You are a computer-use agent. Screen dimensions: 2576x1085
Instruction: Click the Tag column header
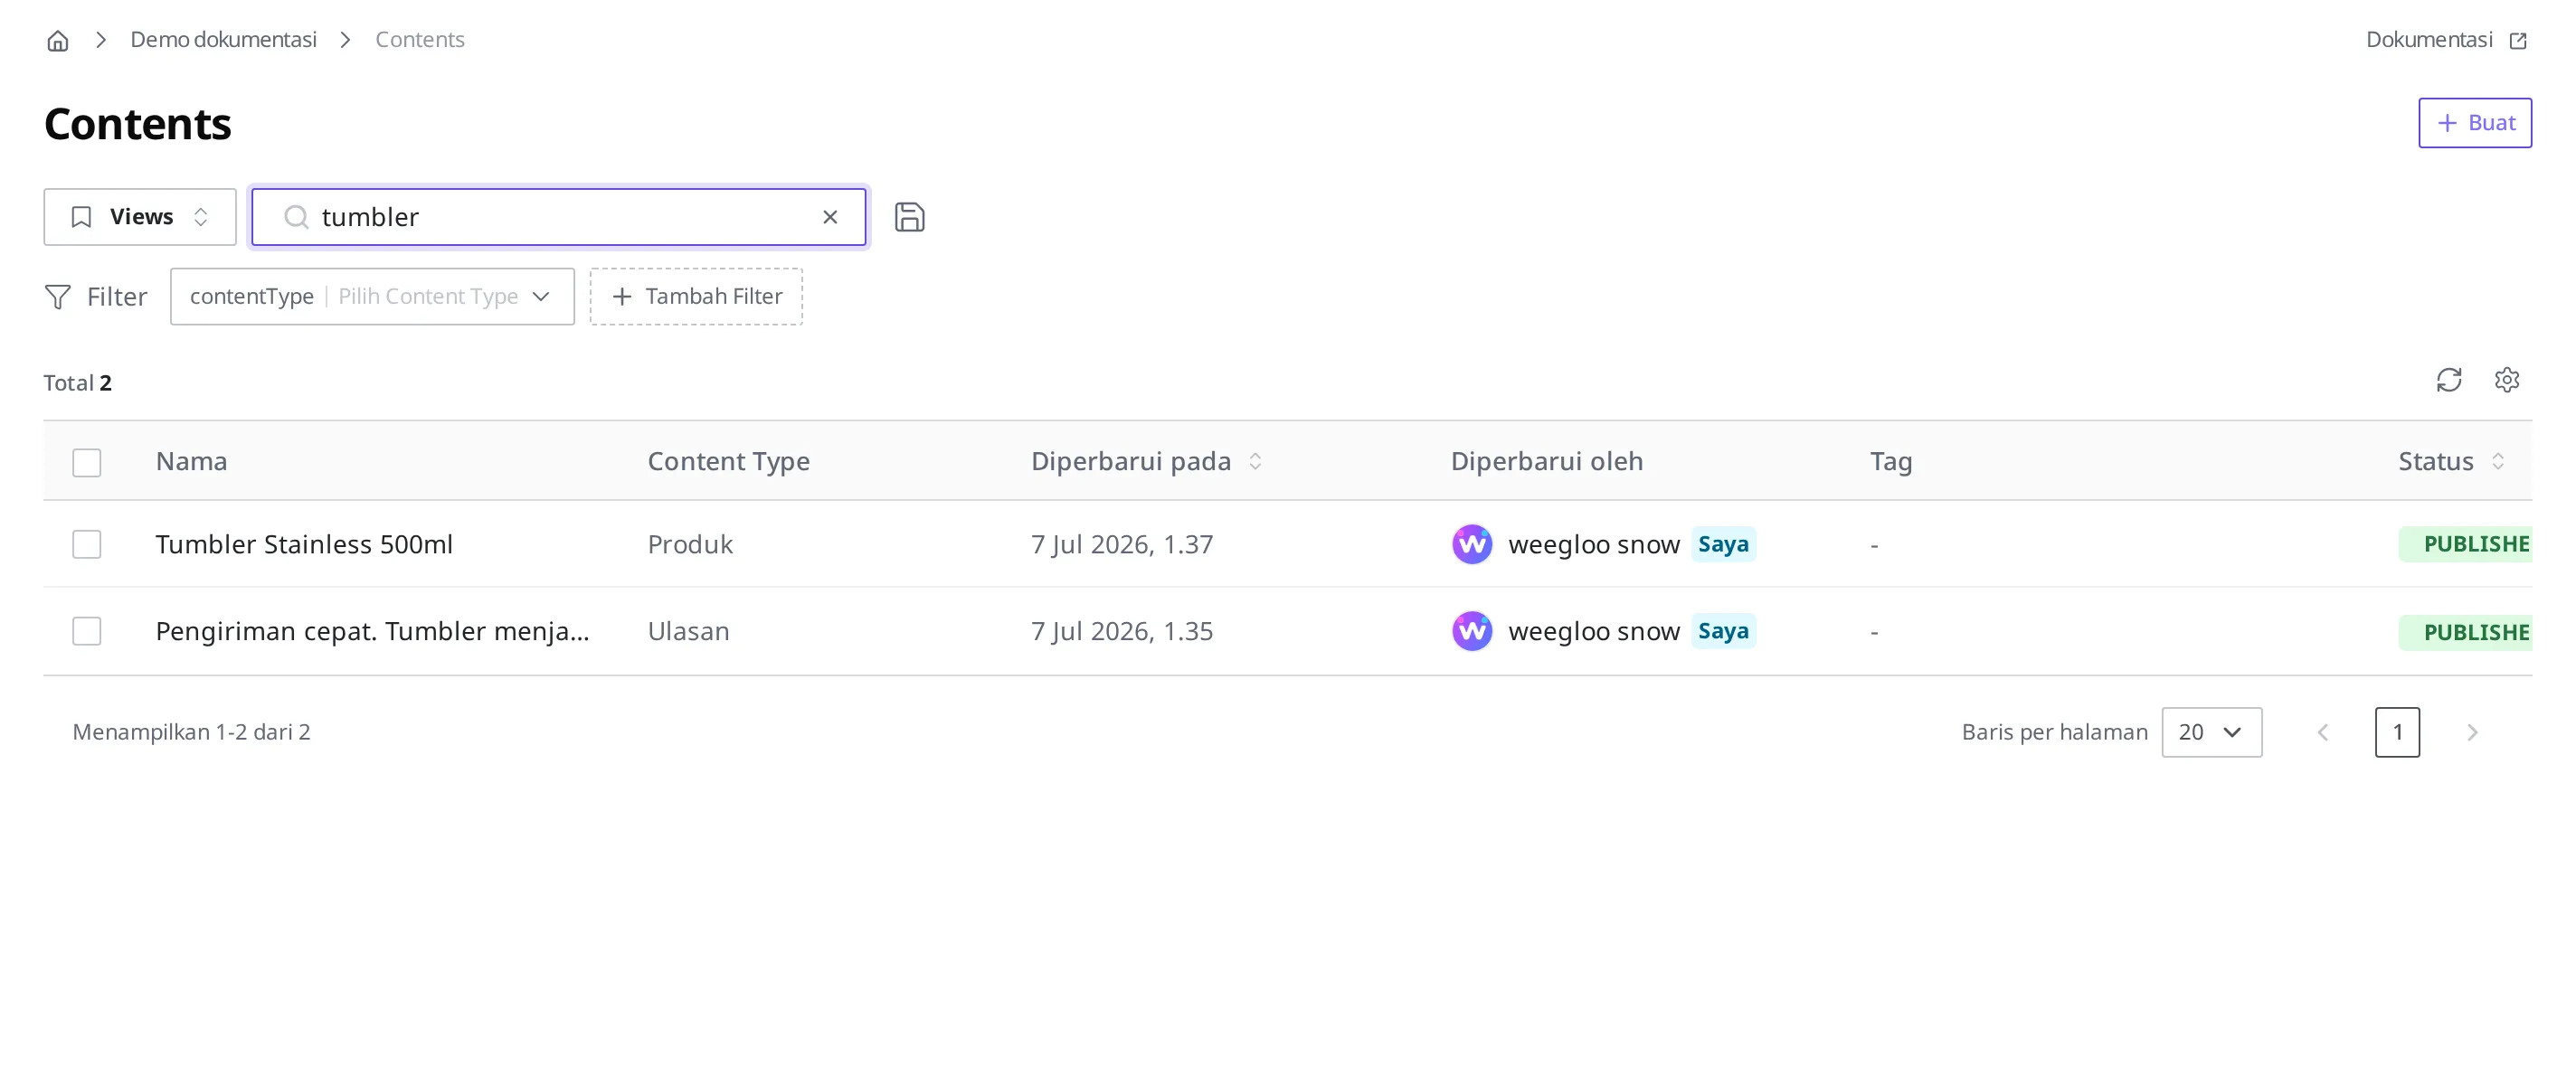(1890, 461)
